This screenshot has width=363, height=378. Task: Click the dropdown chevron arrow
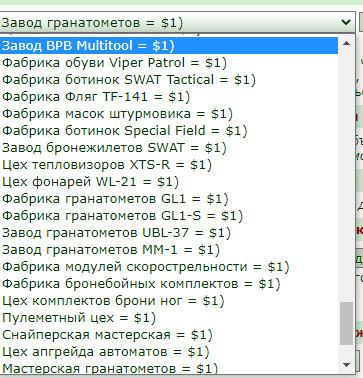point(346,22)
